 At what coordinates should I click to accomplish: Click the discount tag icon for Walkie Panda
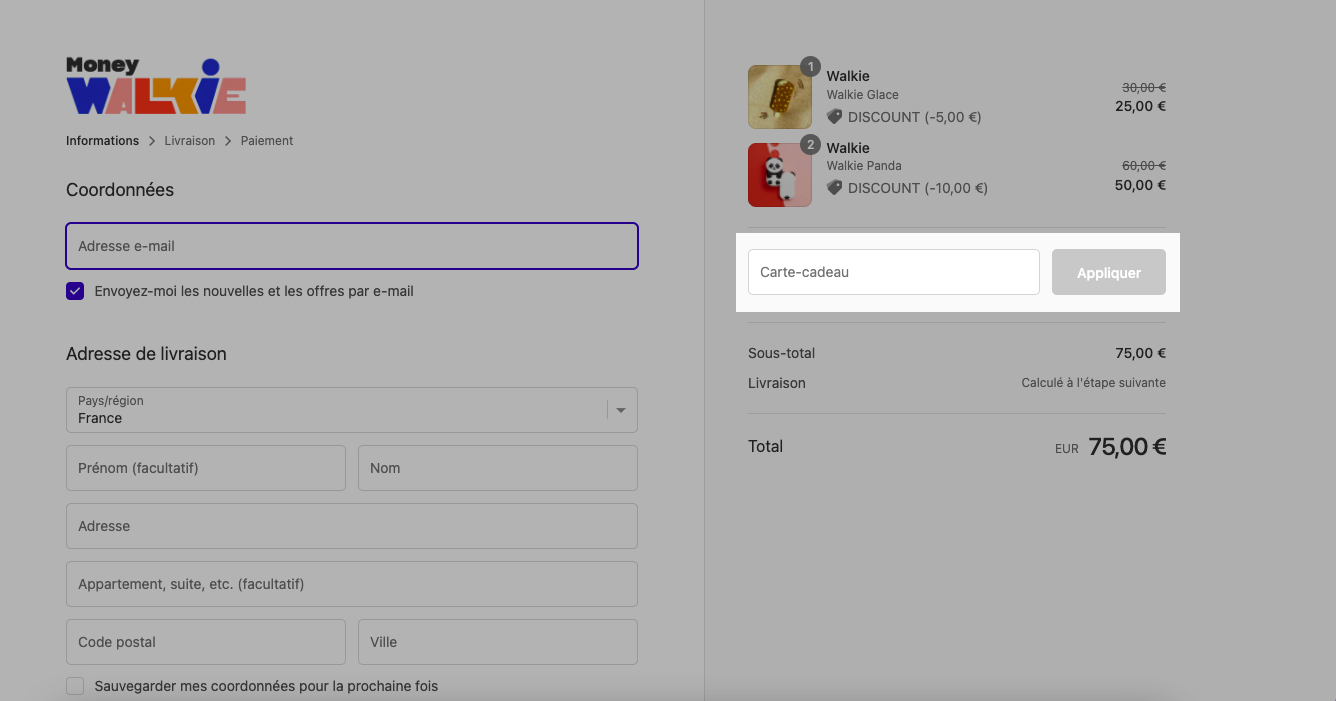[835, 188]
